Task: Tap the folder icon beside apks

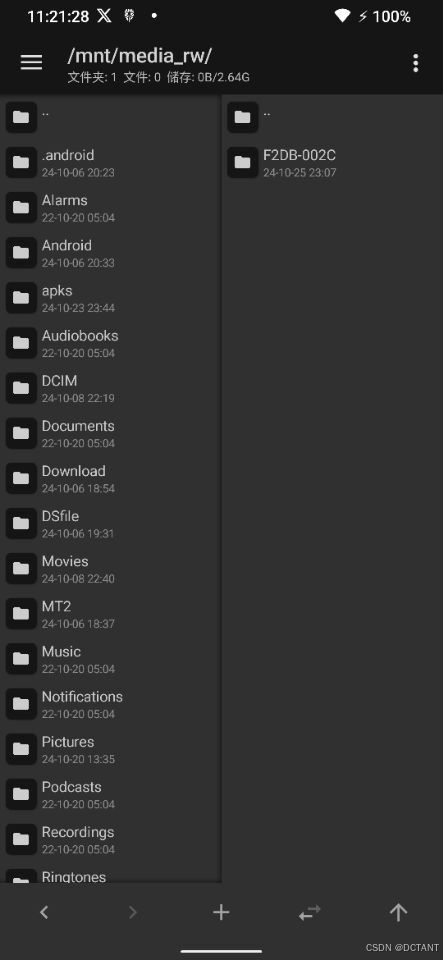Action: coord(21,298)
